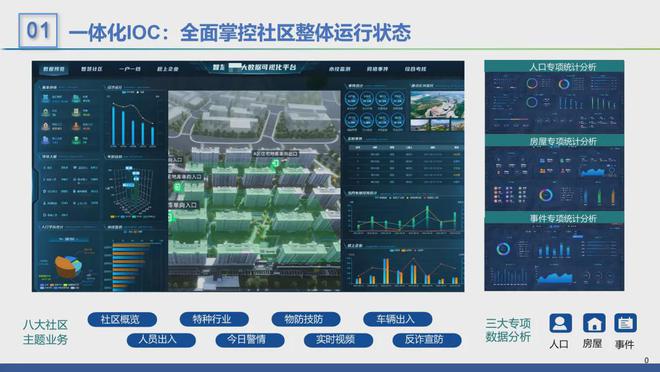Click the A区 exit label on the map

[x=276, y=154]
